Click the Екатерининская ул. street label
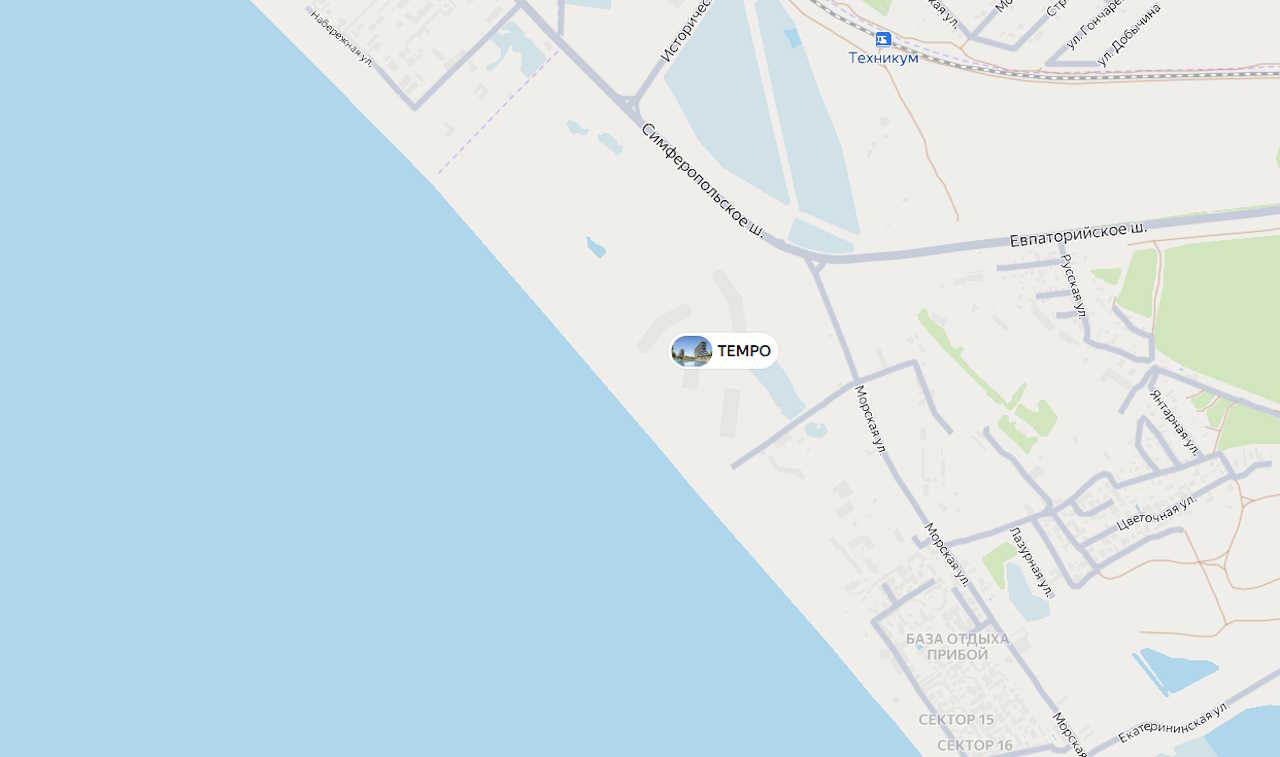1280x757 pixels. [1172, 723]
